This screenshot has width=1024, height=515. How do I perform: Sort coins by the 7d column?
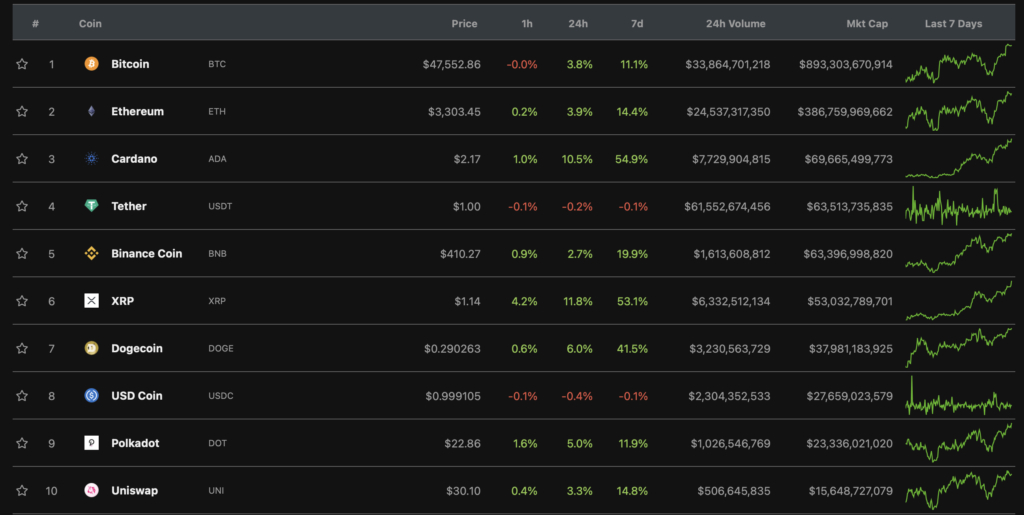(x=638, y=23)
